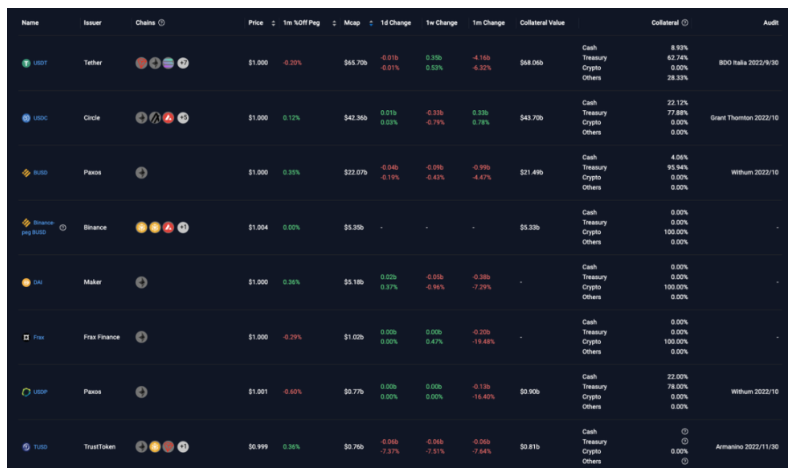Click USDT market cap $65.70b
The width and height of the screenshot is (793, 471).
click(356, 63)
